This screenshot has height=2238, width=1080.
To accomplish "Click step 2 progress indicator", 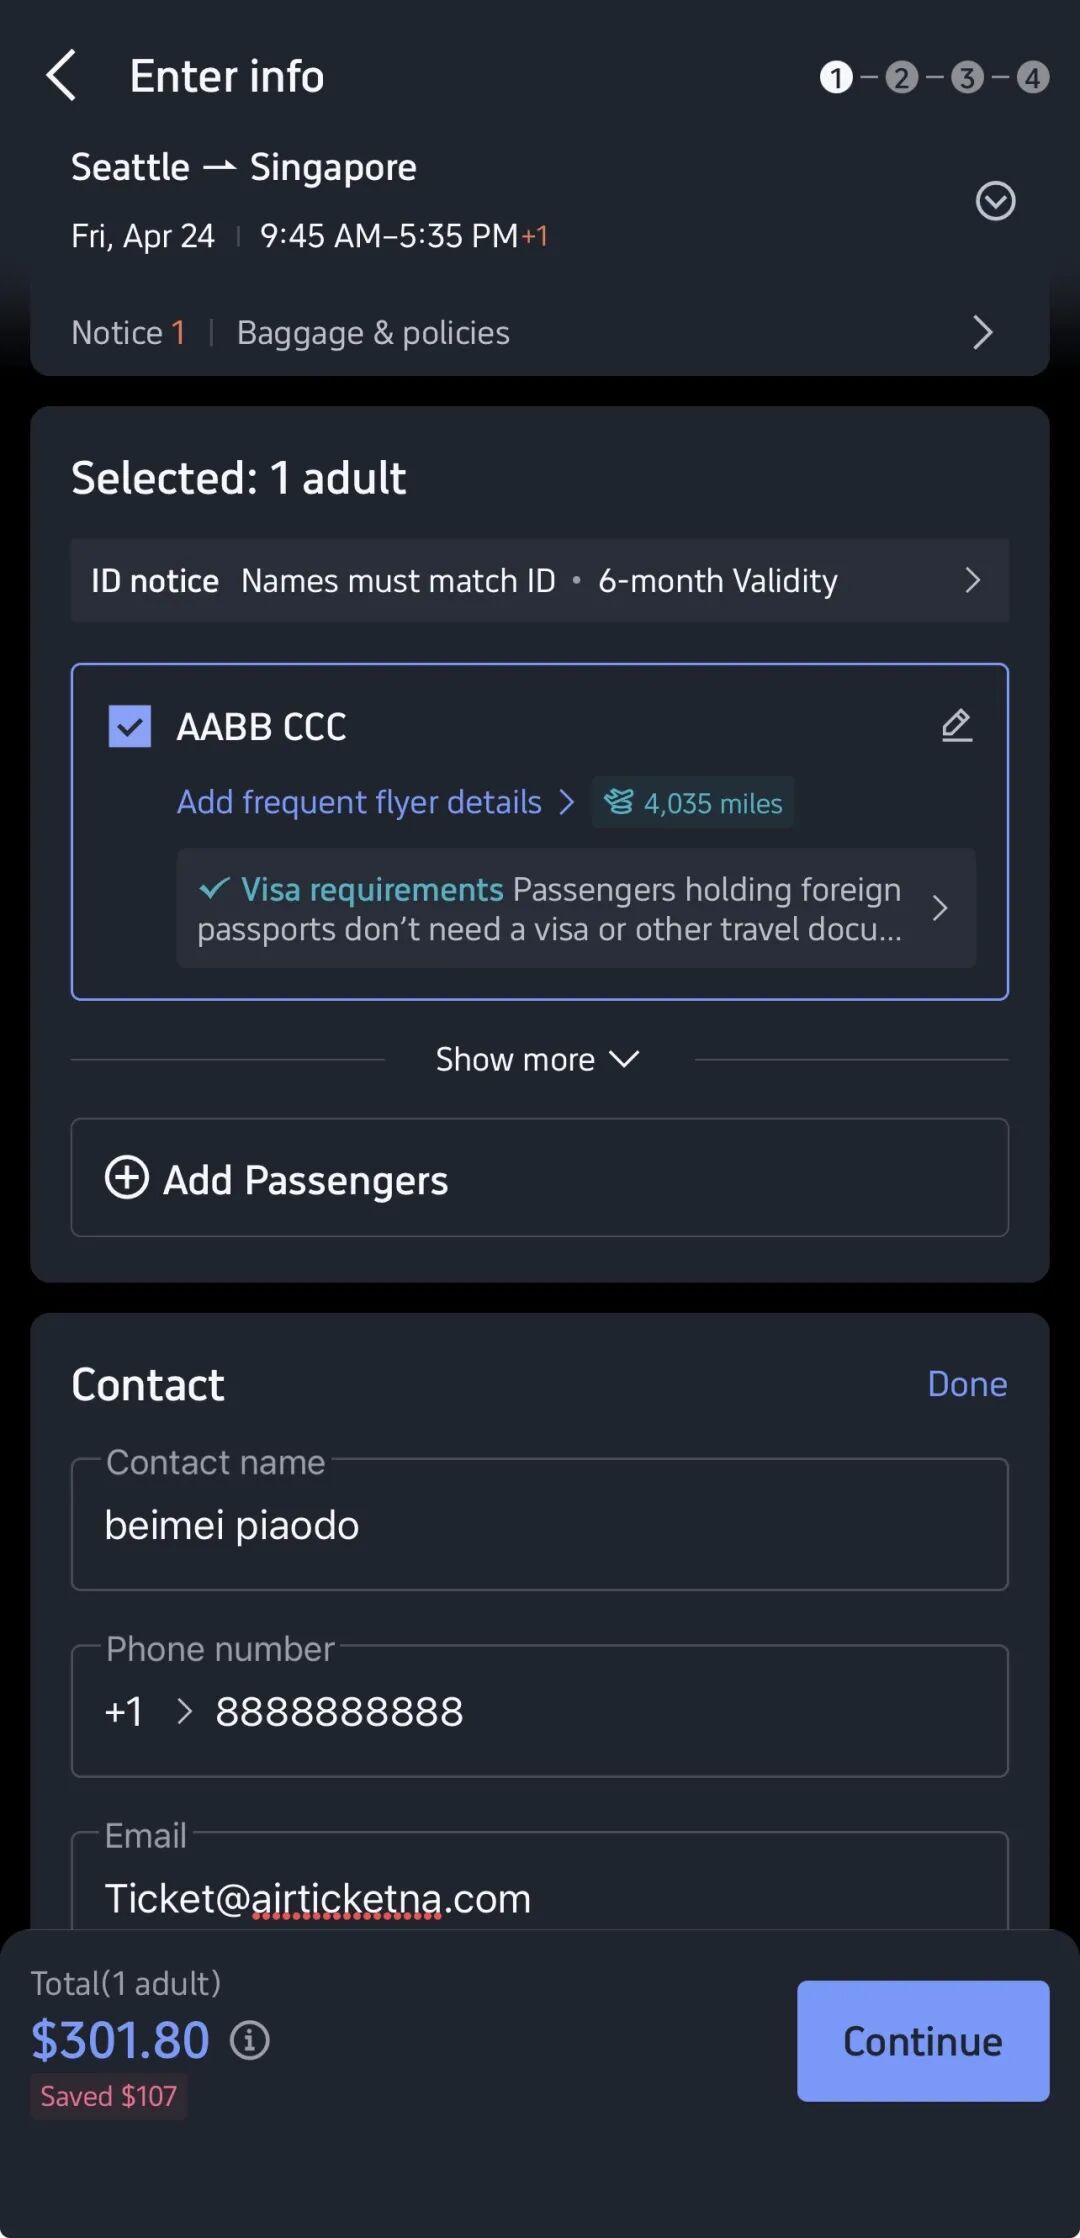I will tap(901, 77).
